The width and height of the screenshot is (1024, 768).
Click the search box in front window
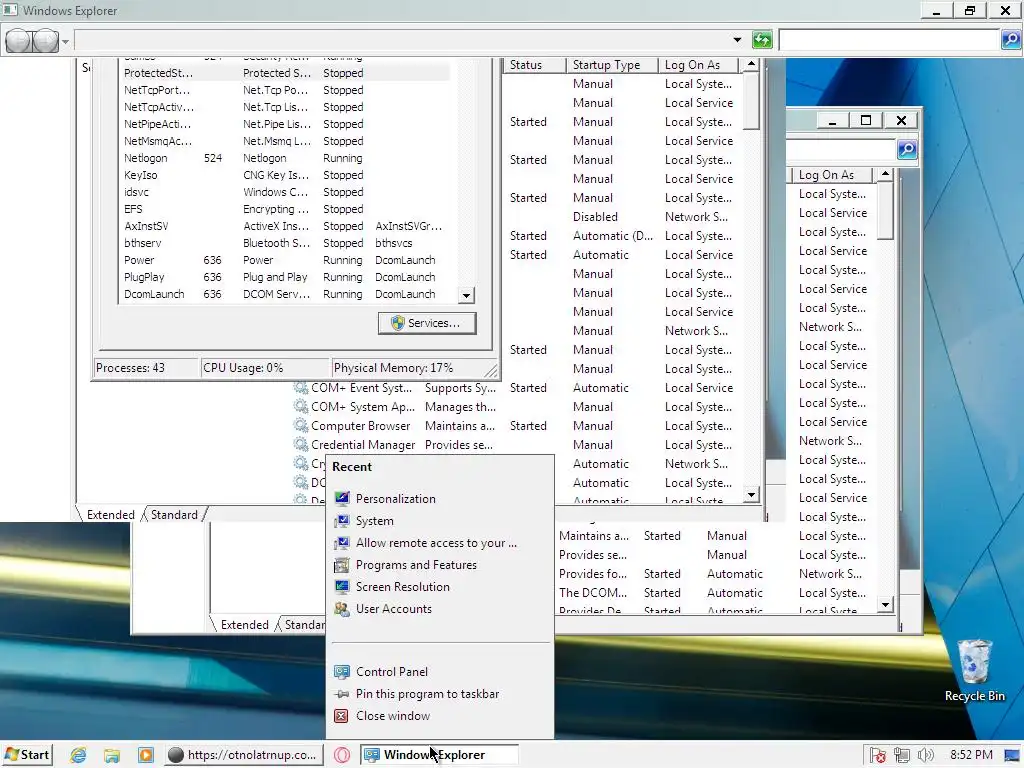889,40
